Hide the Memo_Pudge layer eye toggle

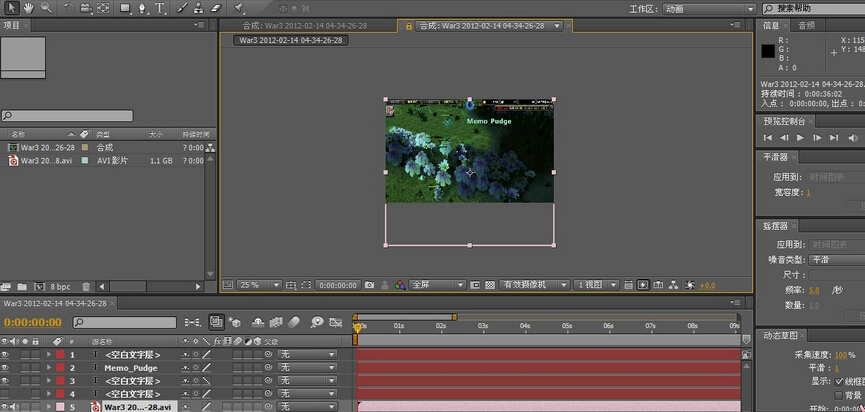[5, 367]
